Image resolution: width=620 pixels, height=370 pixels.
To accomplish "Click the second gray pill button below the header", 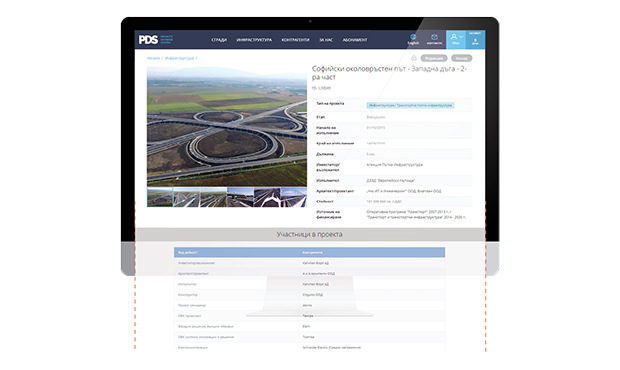I will tap(461, 58).
